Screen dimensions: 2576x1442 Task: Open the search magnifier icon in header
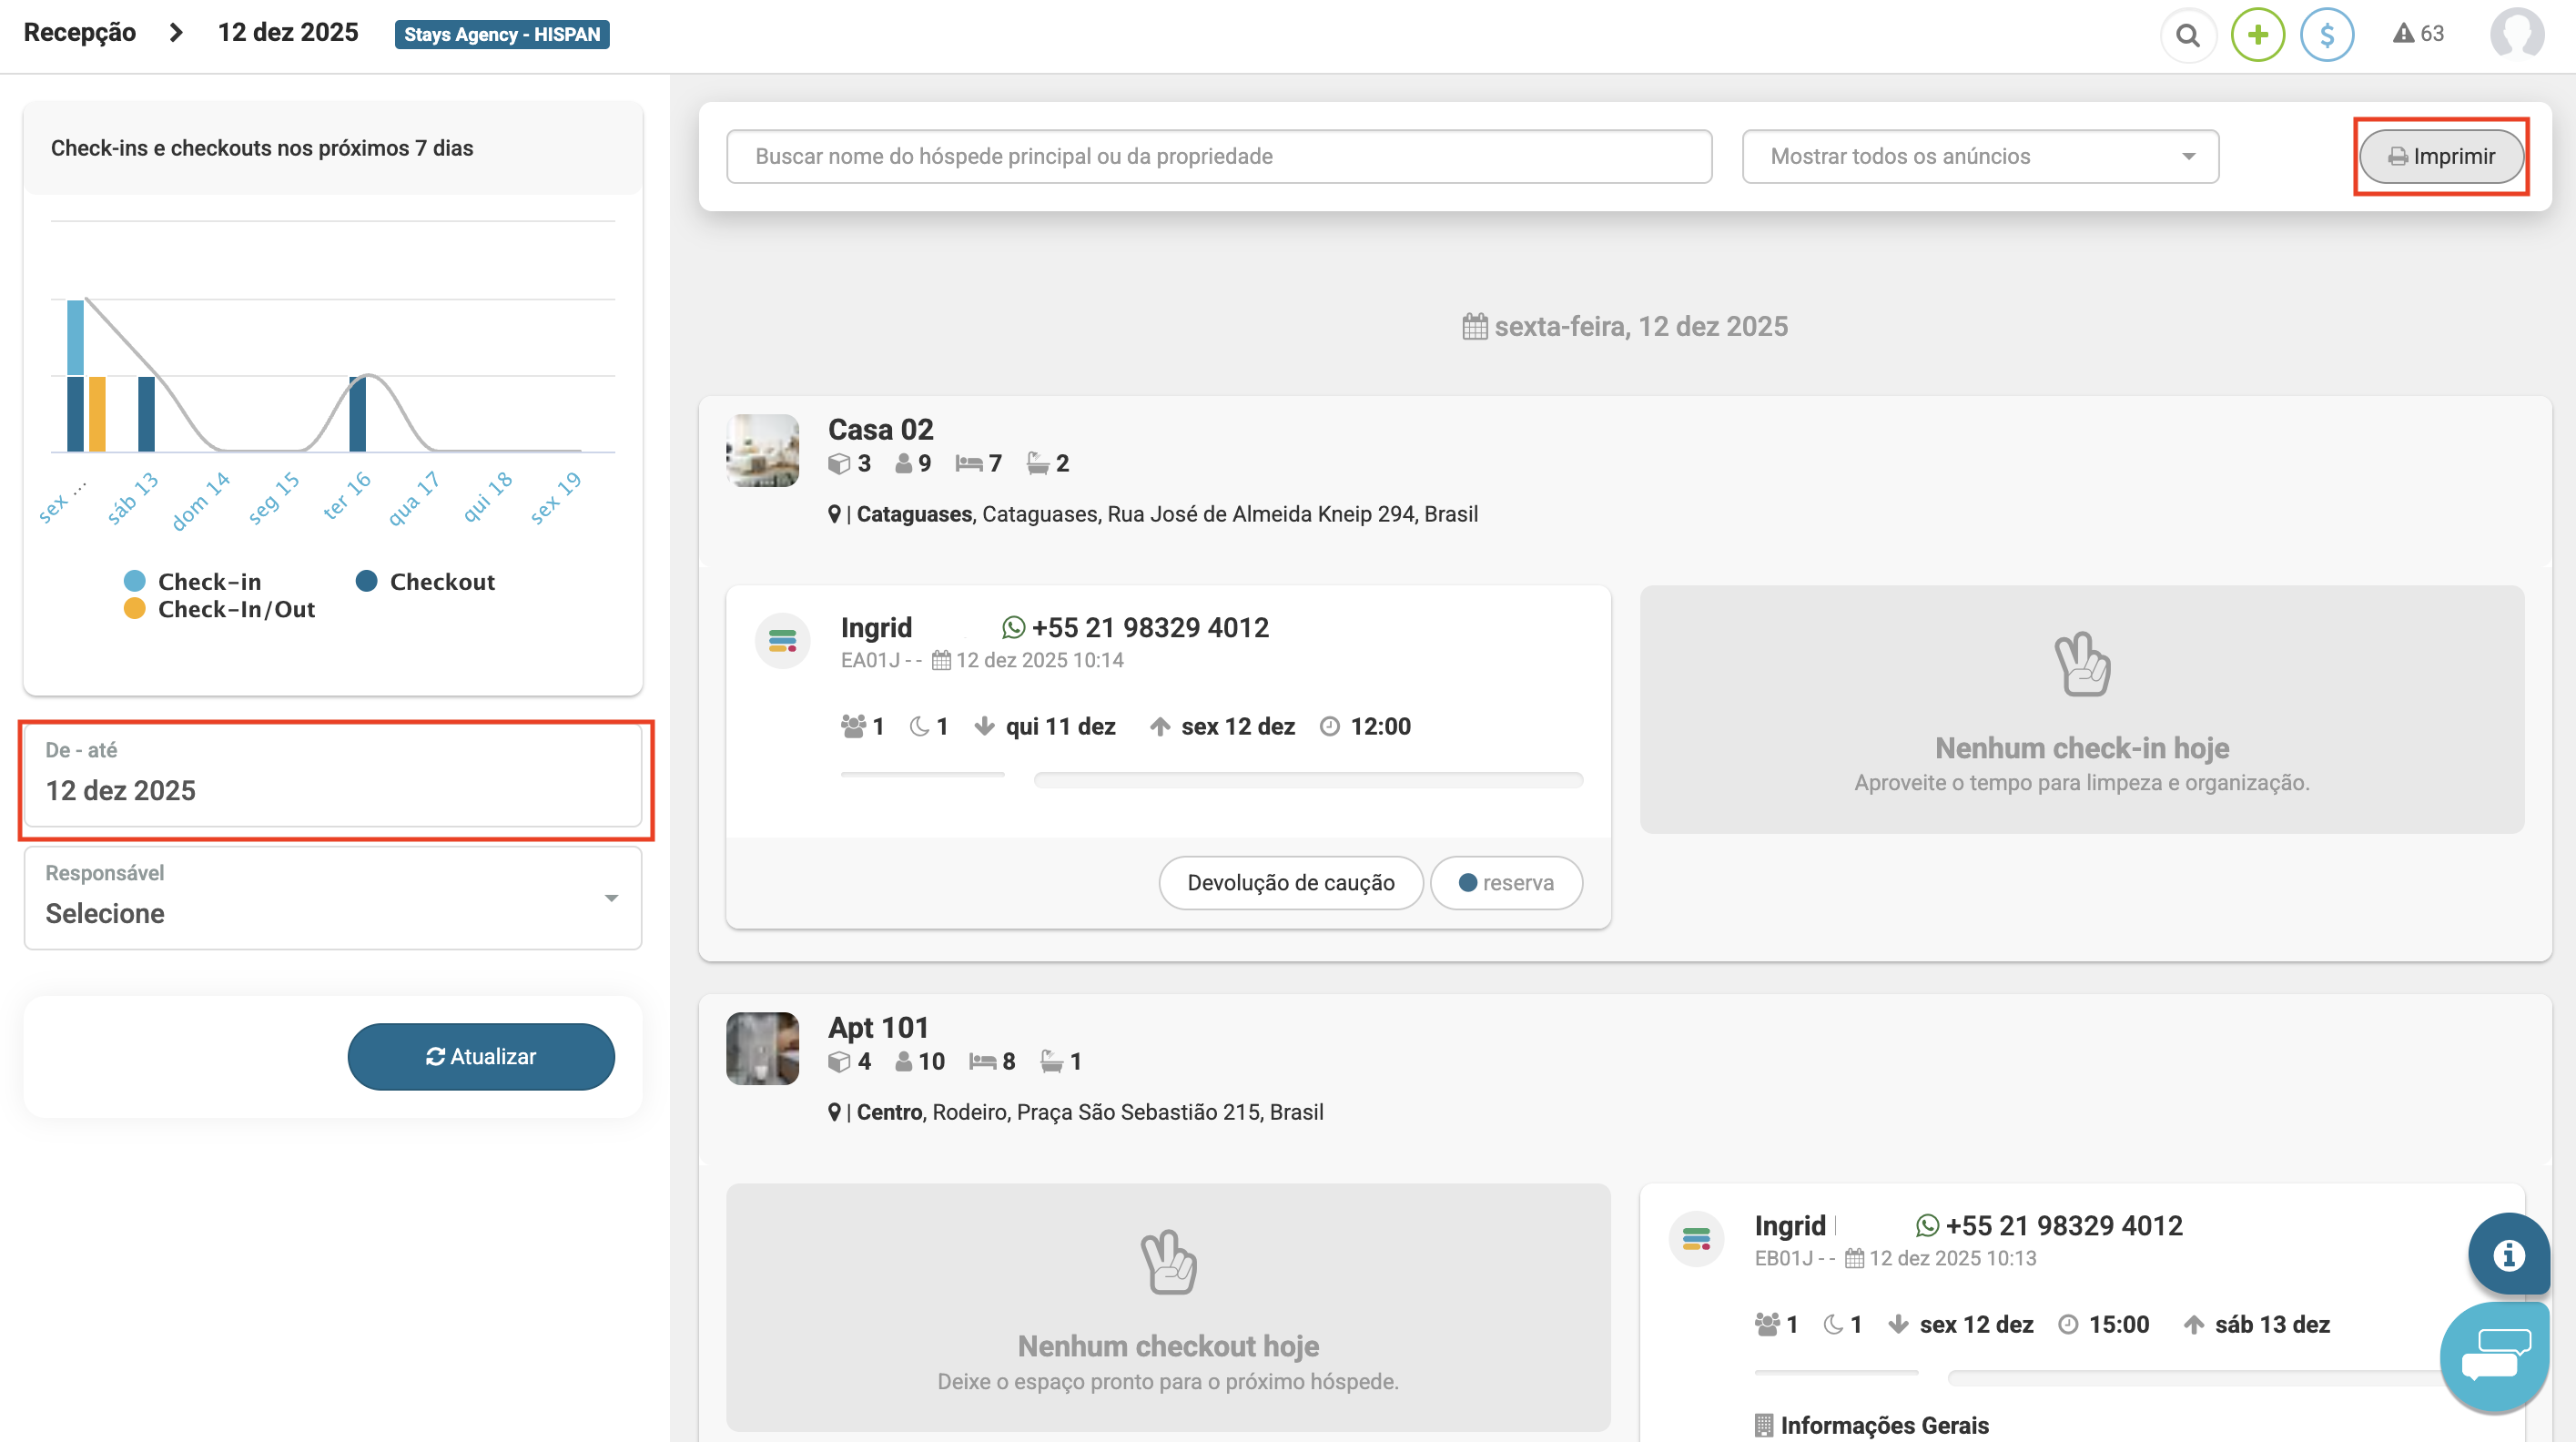click(x=2187, y=35)
